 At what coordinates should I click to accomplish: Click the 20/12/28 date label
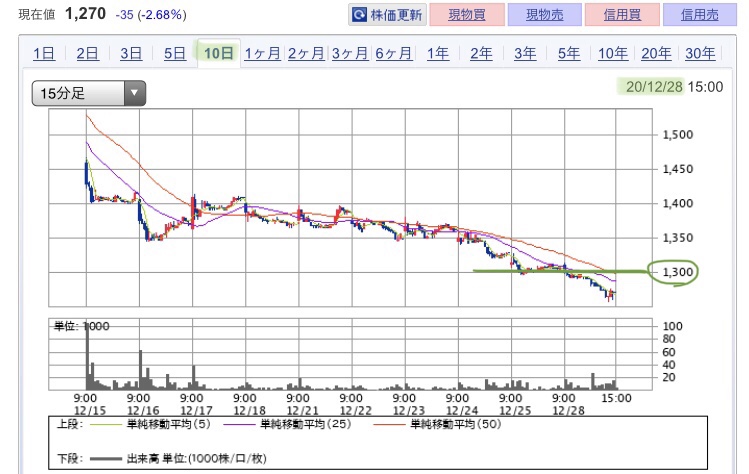654,86
